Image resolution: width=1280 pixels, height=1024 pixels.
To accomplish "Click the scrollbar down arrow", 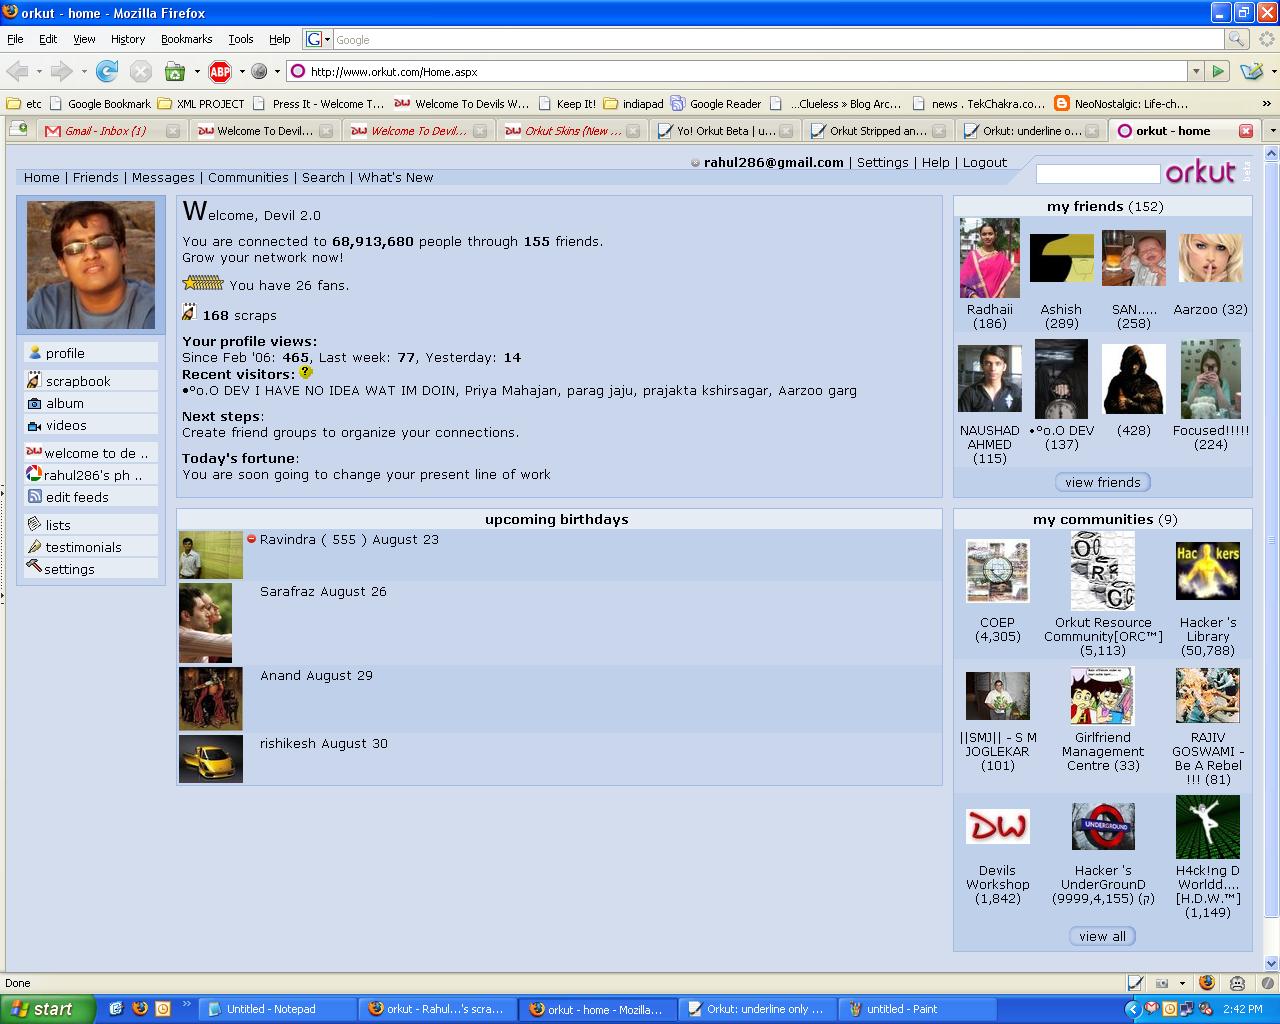I will 1272,963.
